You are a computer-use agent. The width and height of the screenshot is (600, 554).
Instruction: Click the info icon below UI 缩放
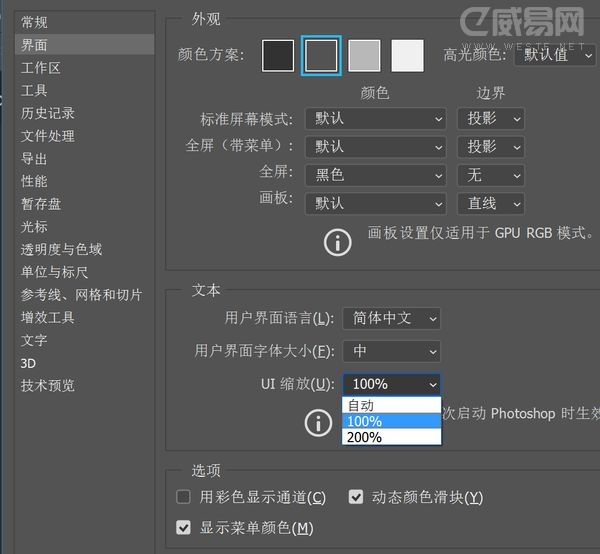[x=318, y=423]
